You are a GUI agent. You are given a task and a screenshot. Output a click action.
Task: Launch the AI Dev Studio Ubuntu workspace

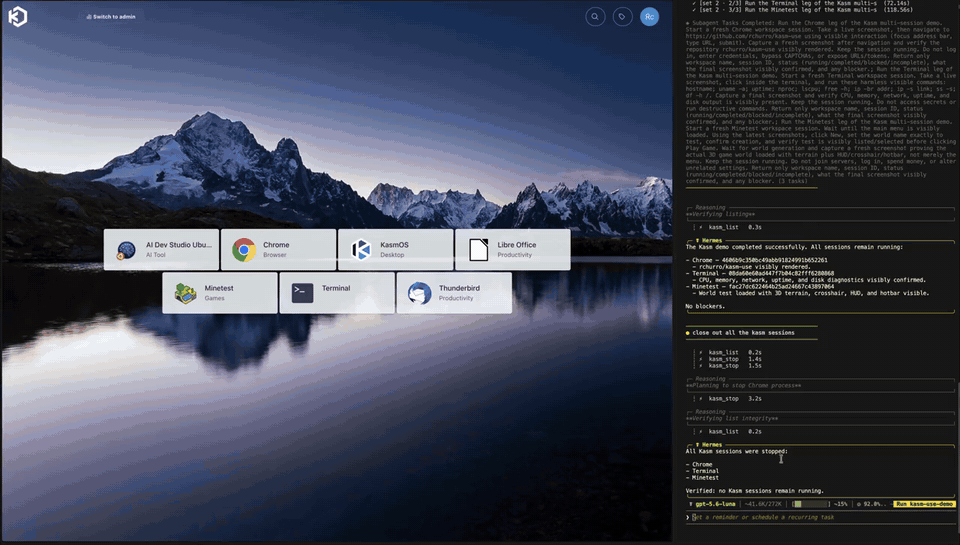(162, 250)
